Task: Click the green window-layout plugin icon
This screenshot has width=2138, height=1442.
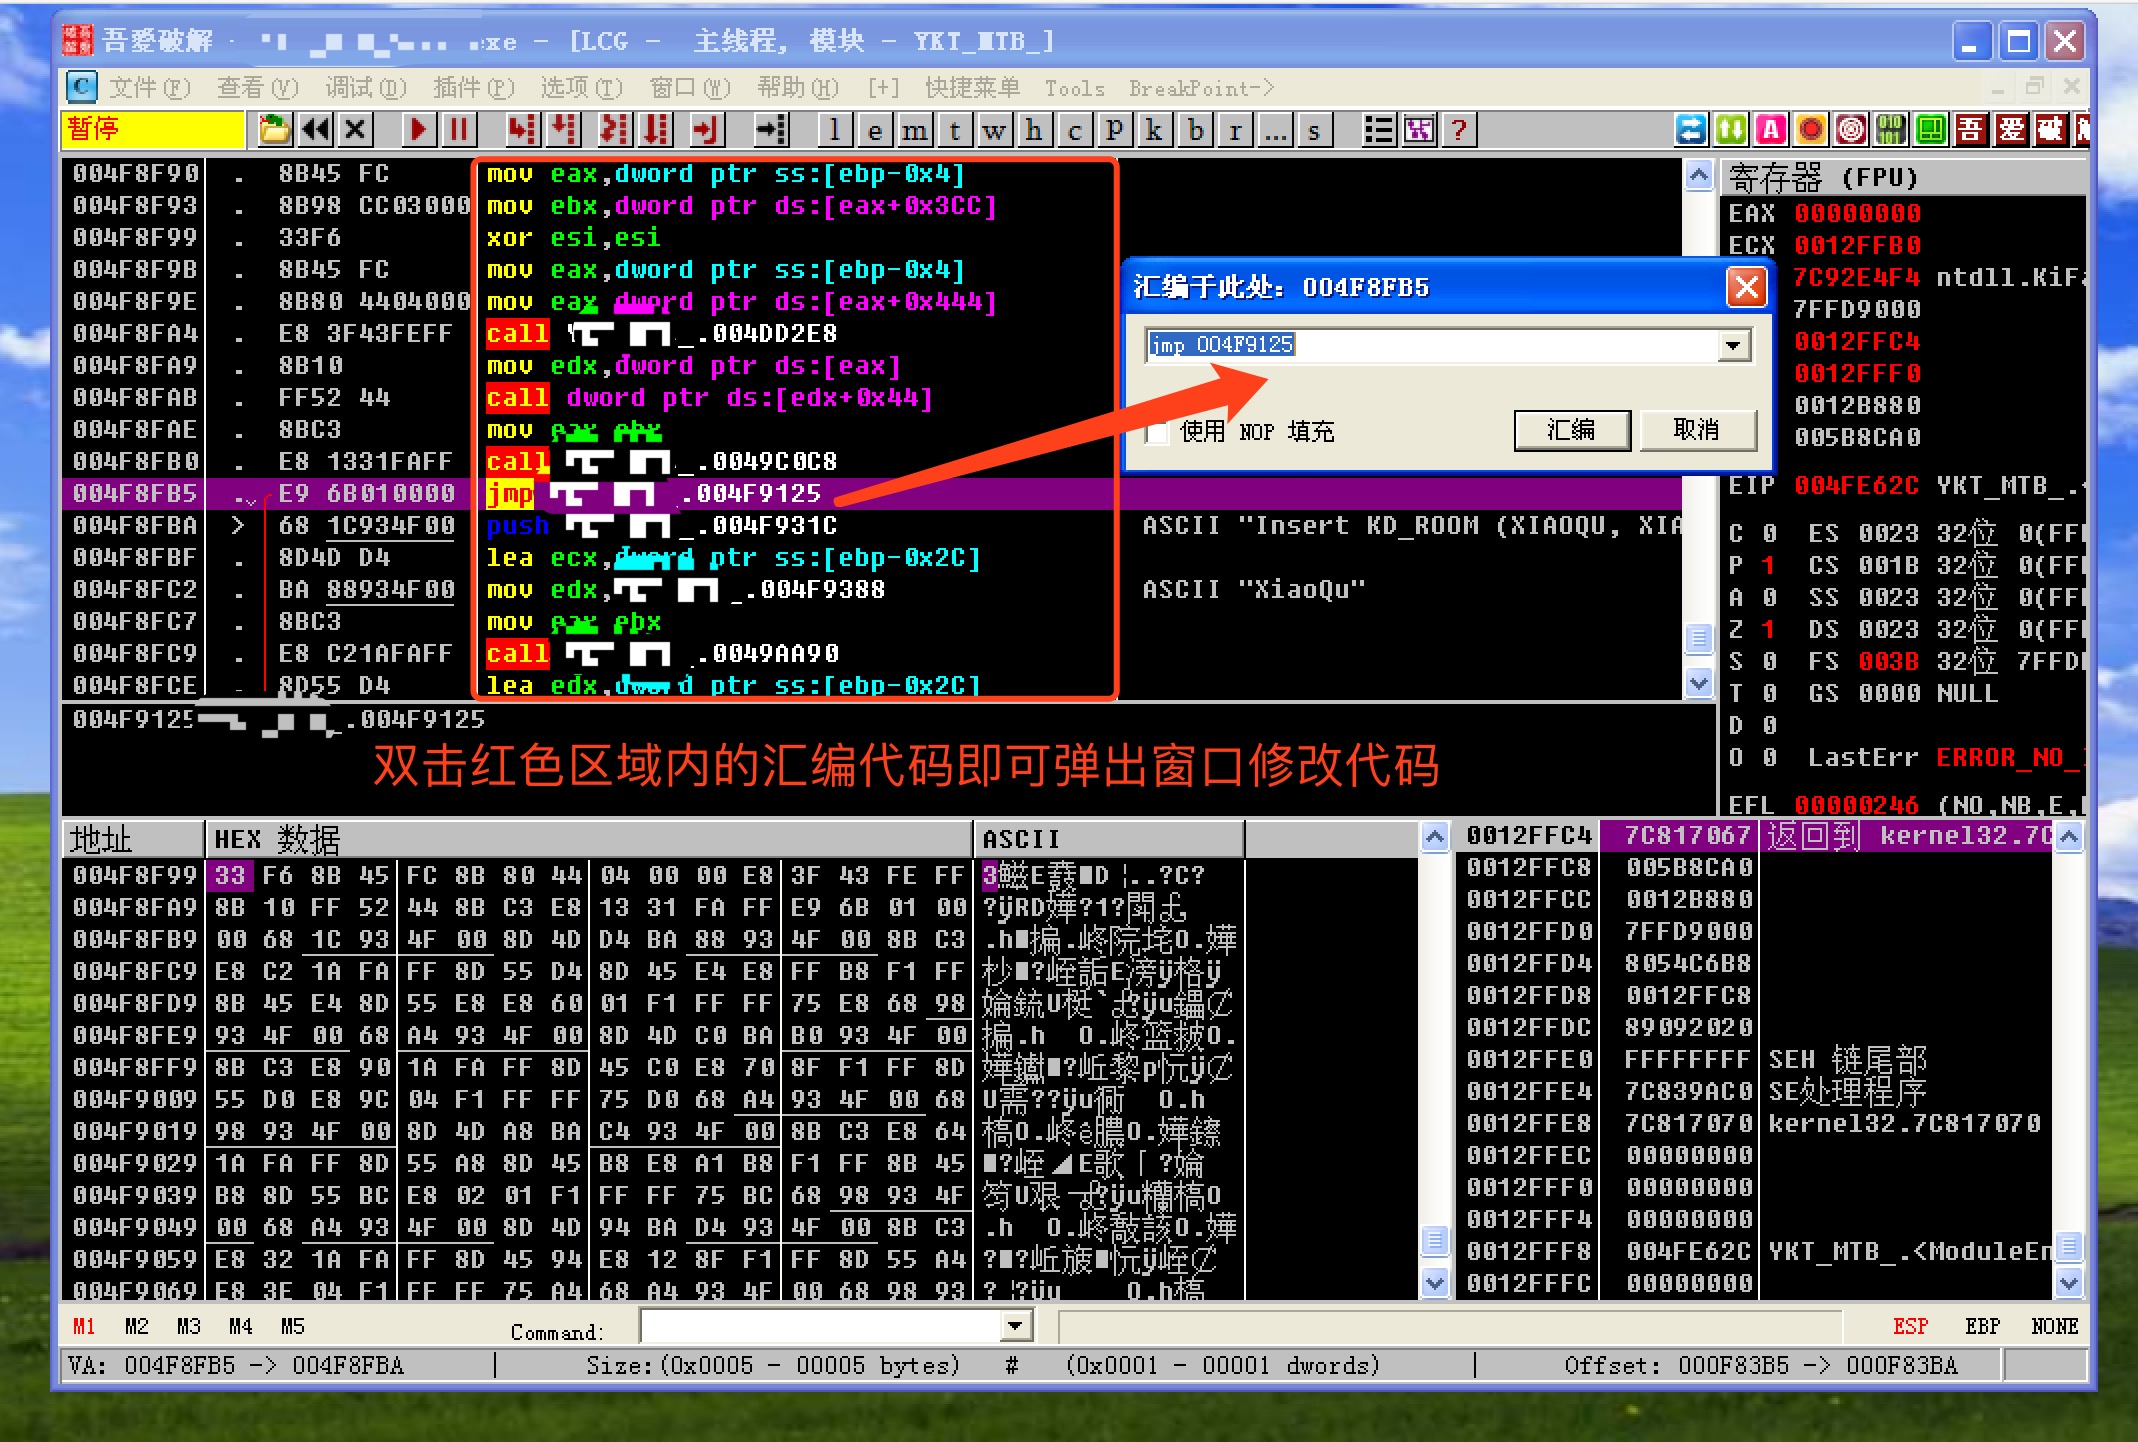Action: click(1931, 130)
